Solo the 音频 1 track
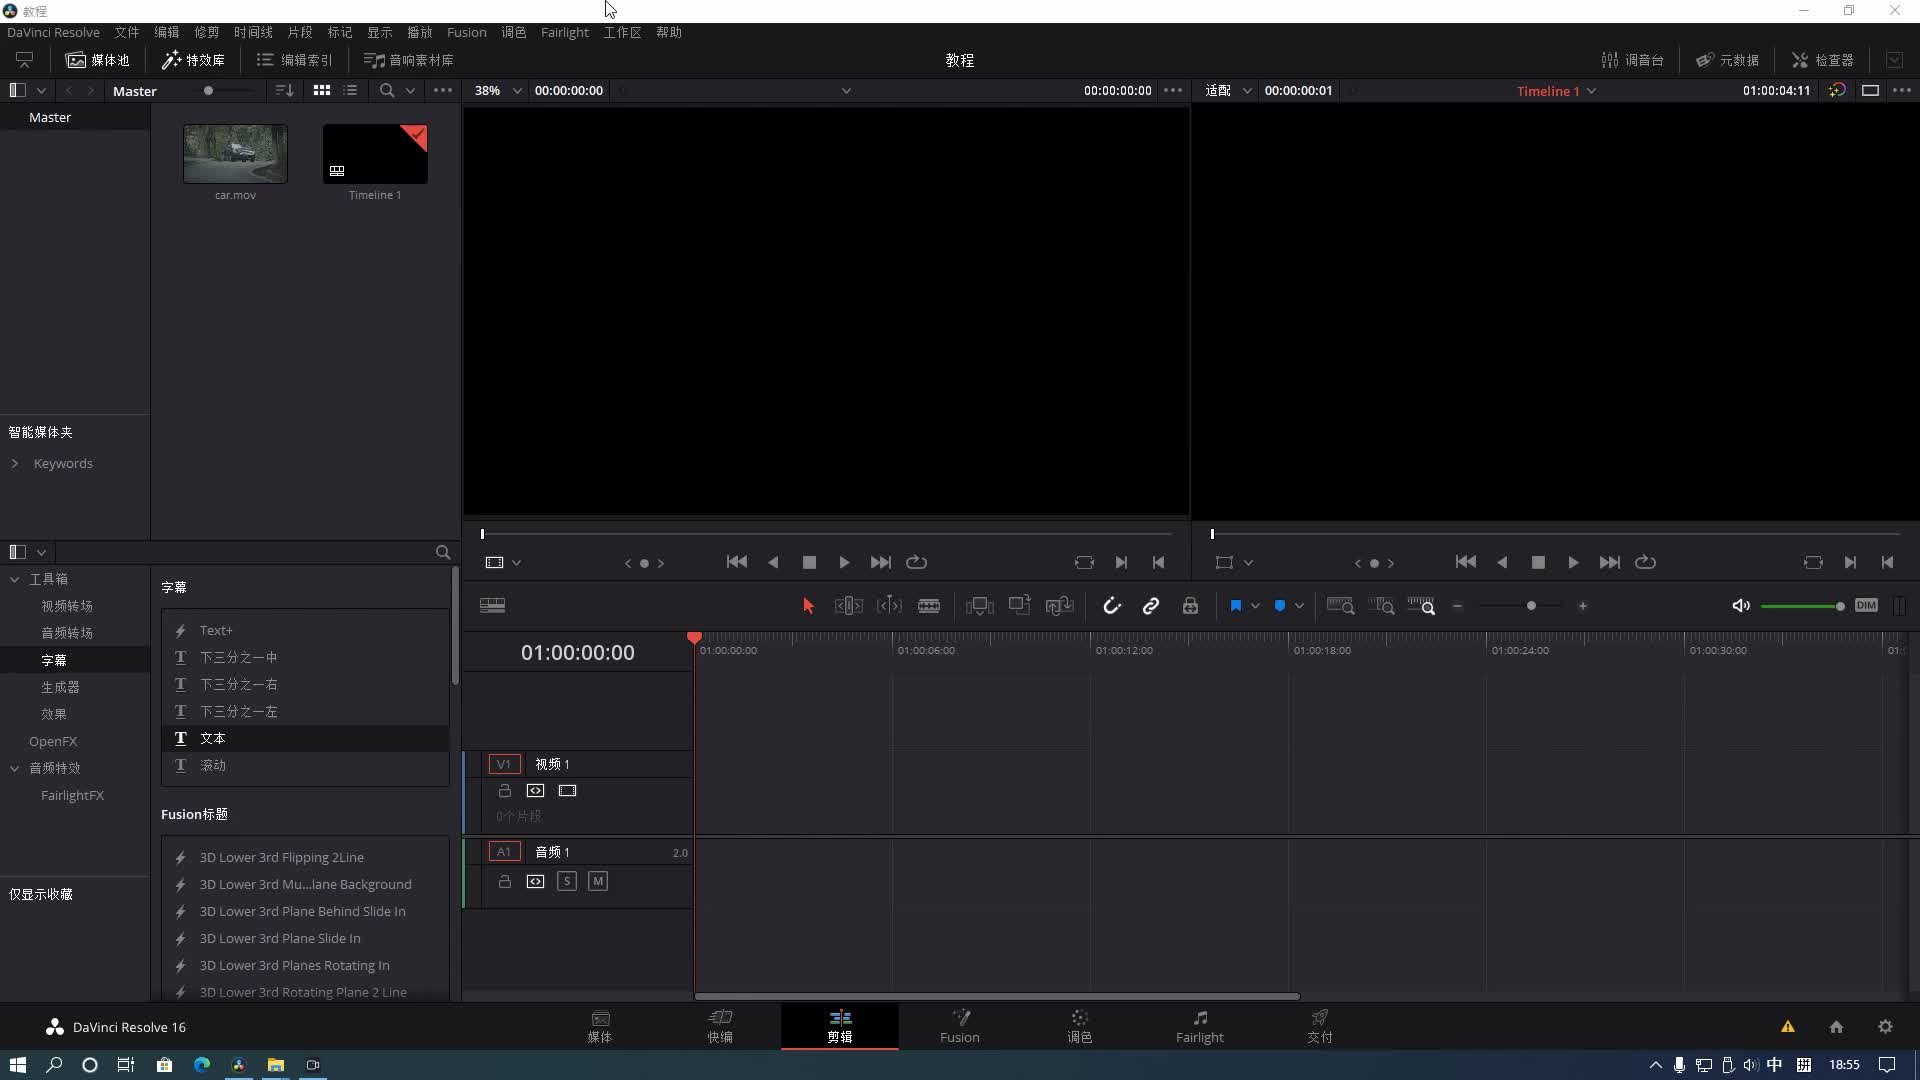The height and width of the screenshot is (1080, 1920). (x=567, y=881)
